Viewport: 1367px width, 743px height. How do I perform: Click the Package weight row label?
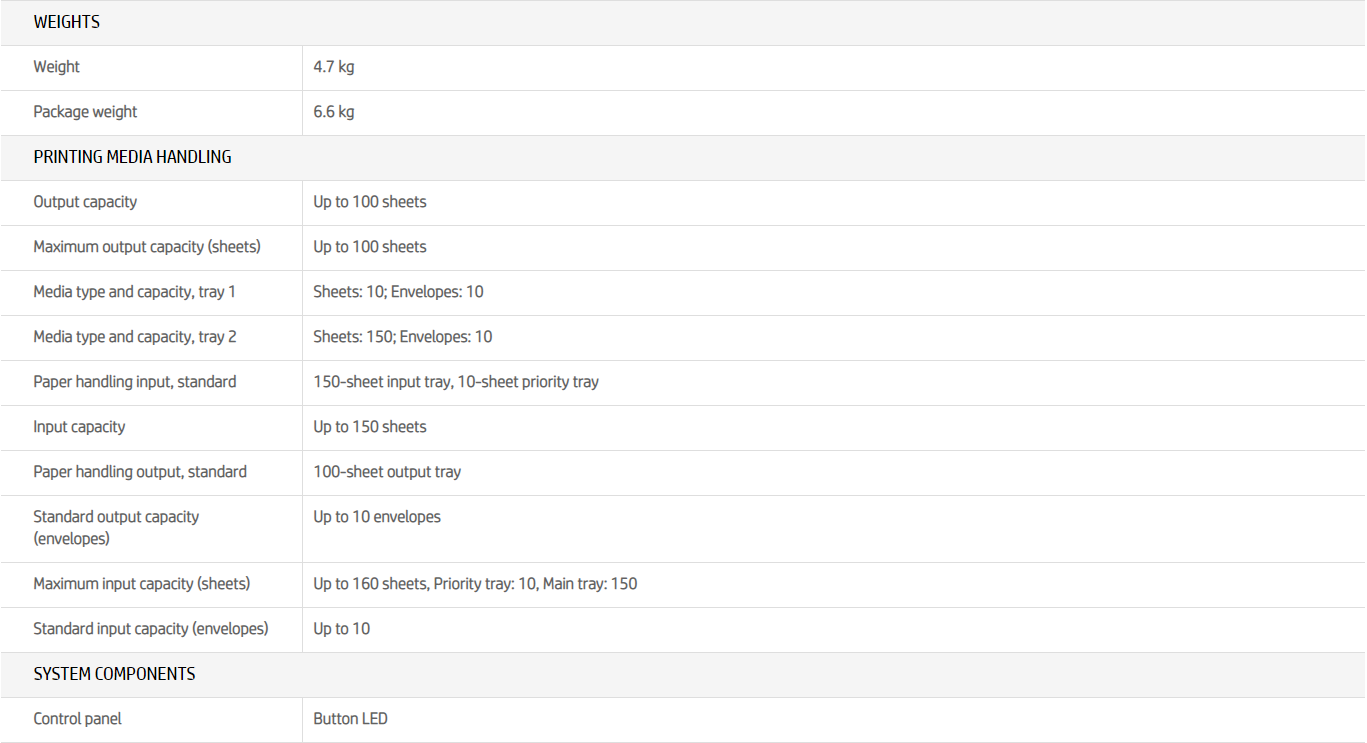coord(85,112)
